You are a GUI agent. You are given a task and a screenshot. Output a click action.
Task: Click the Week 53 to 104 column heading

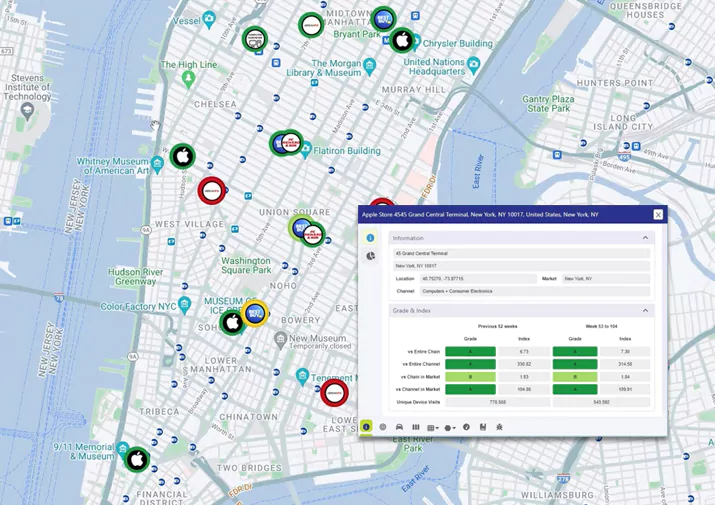[601, 326]
